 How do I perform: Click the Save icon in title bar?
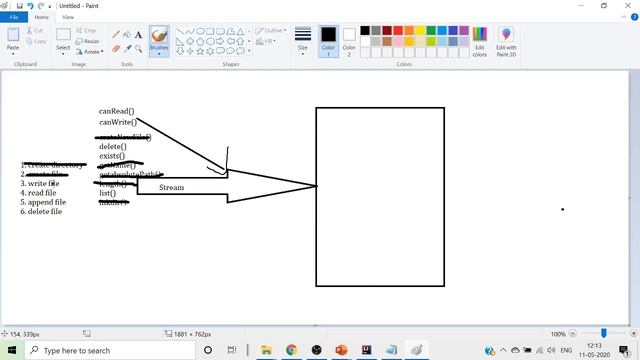pyautogui.click(x=20, y=6)
